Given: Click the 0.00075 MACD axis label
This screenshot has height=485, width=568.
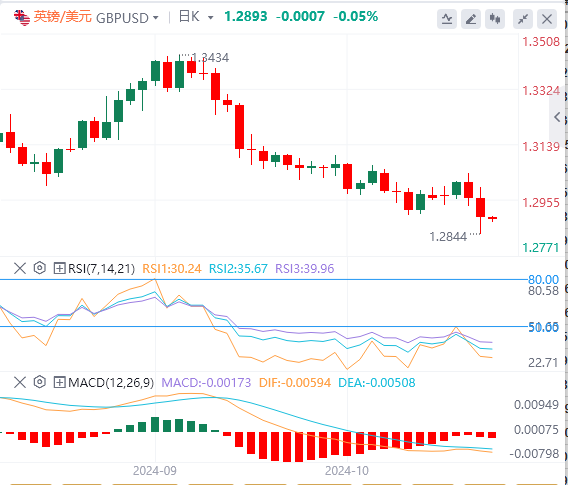Looking at the screenshot, I should coord(536,430).
